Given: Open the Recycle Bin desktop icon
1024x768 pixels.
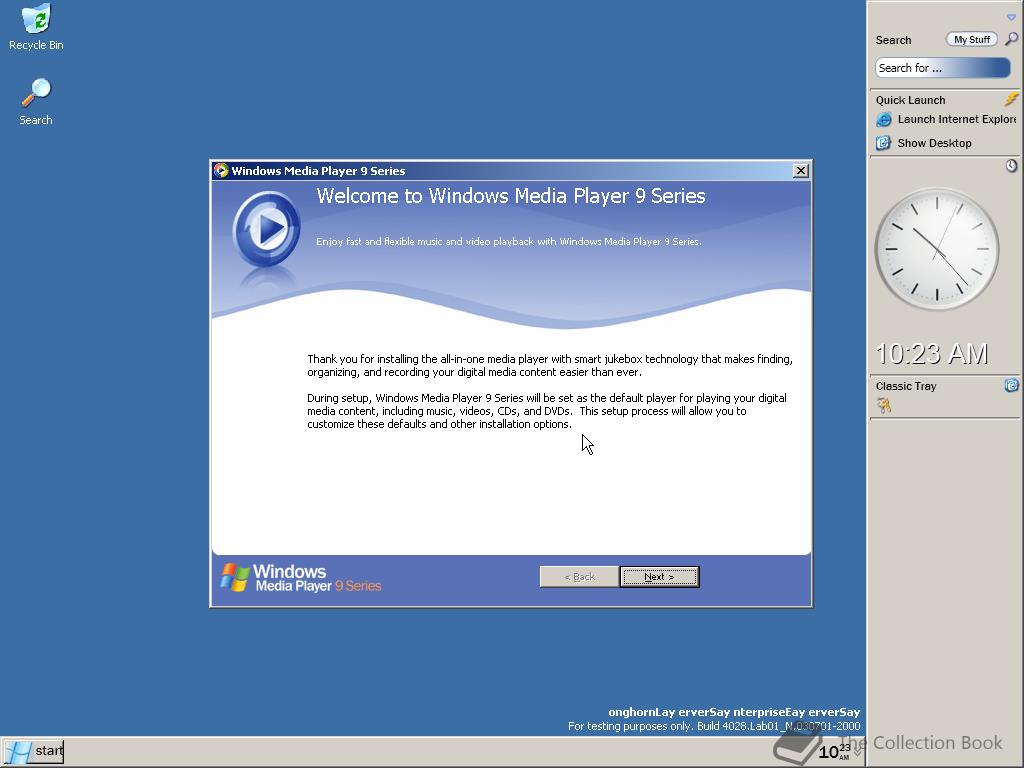Looking at the screenshot, I should (x=36, y=27).
